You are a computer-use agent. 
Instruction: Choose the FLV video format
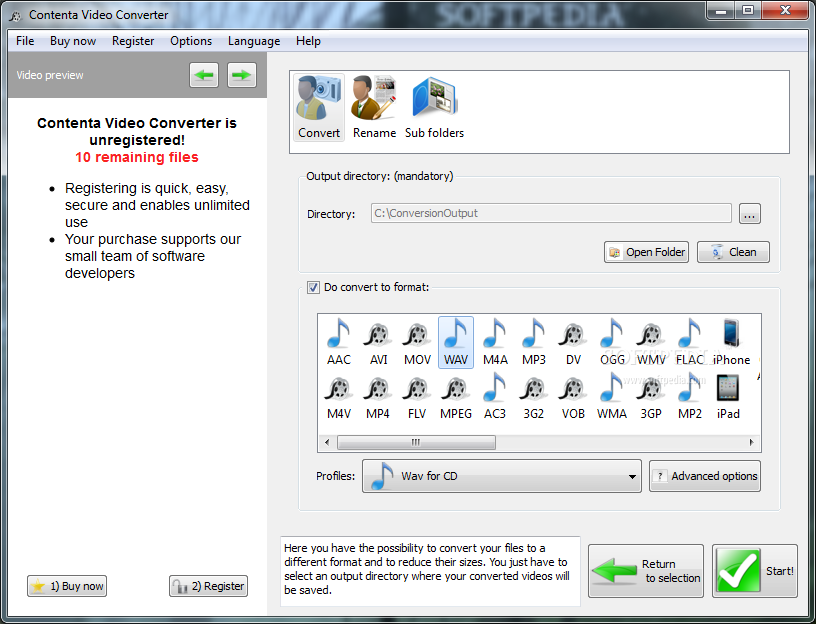tap(417, 396)
